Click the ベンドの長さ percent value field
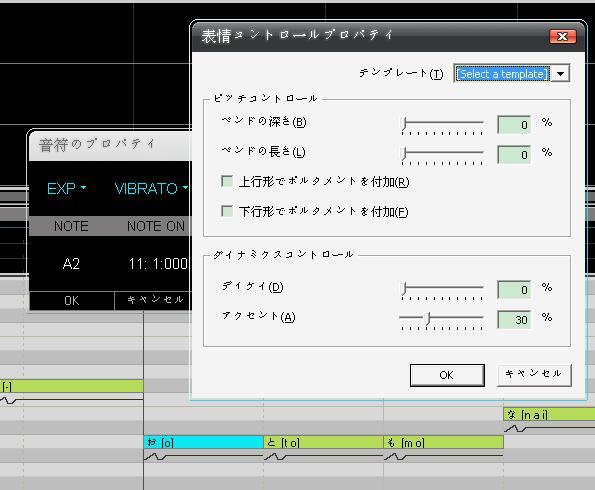 [x=514, y=154]
